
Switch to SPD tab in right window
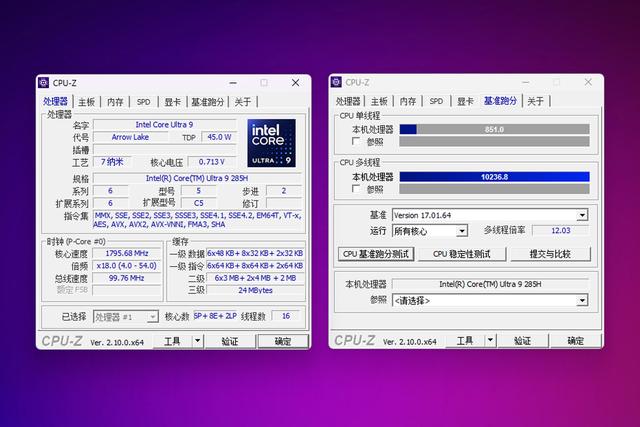click(436, 101)
